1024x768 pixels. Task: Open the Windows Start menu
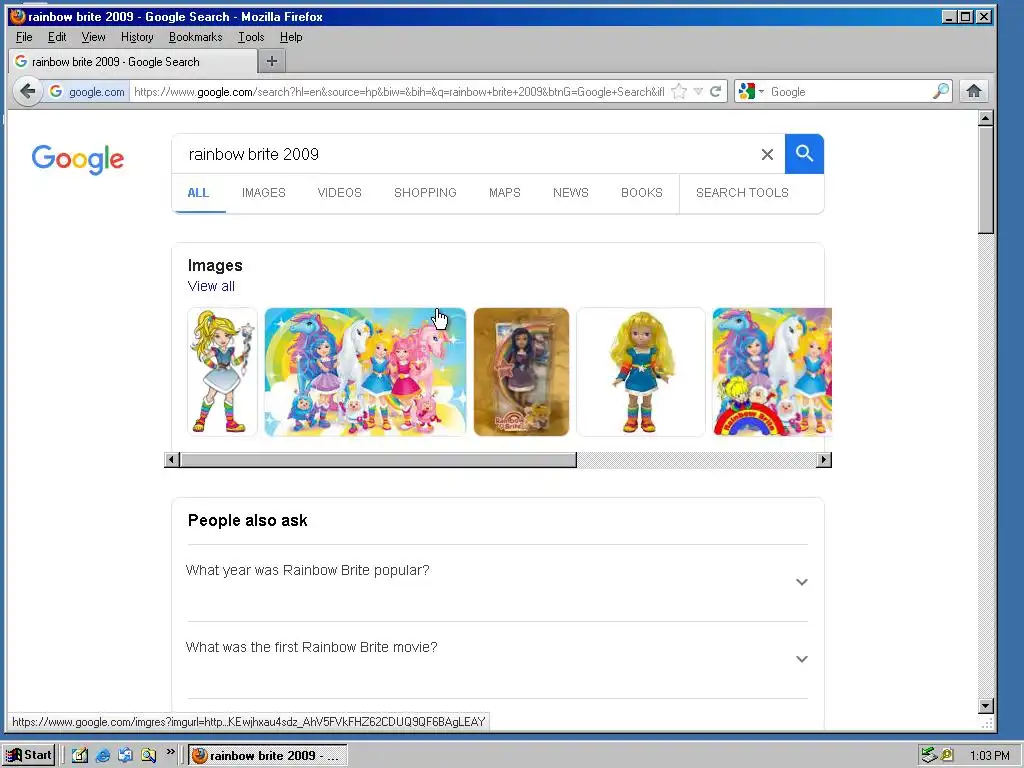(x=29, y=756)
